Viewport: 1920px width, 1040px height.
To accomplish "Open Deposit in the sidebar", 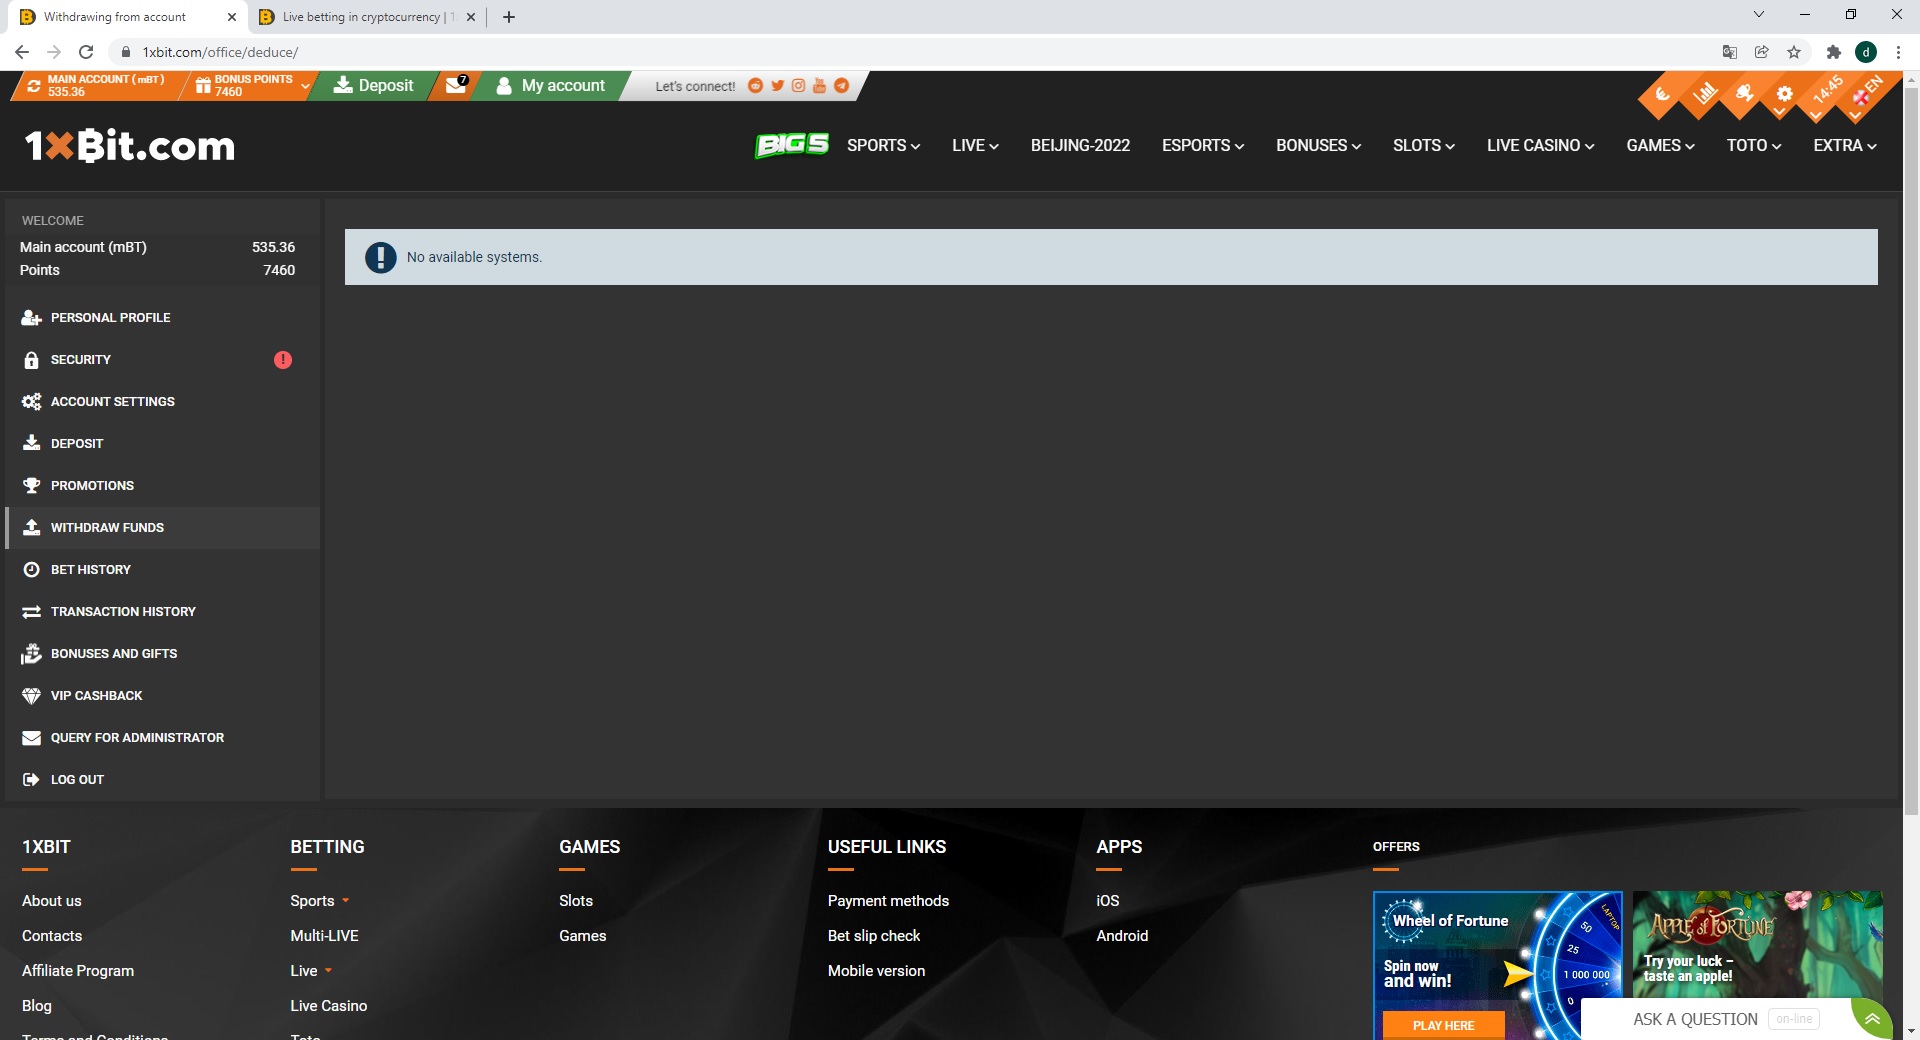I will click(x=162, y=443).
